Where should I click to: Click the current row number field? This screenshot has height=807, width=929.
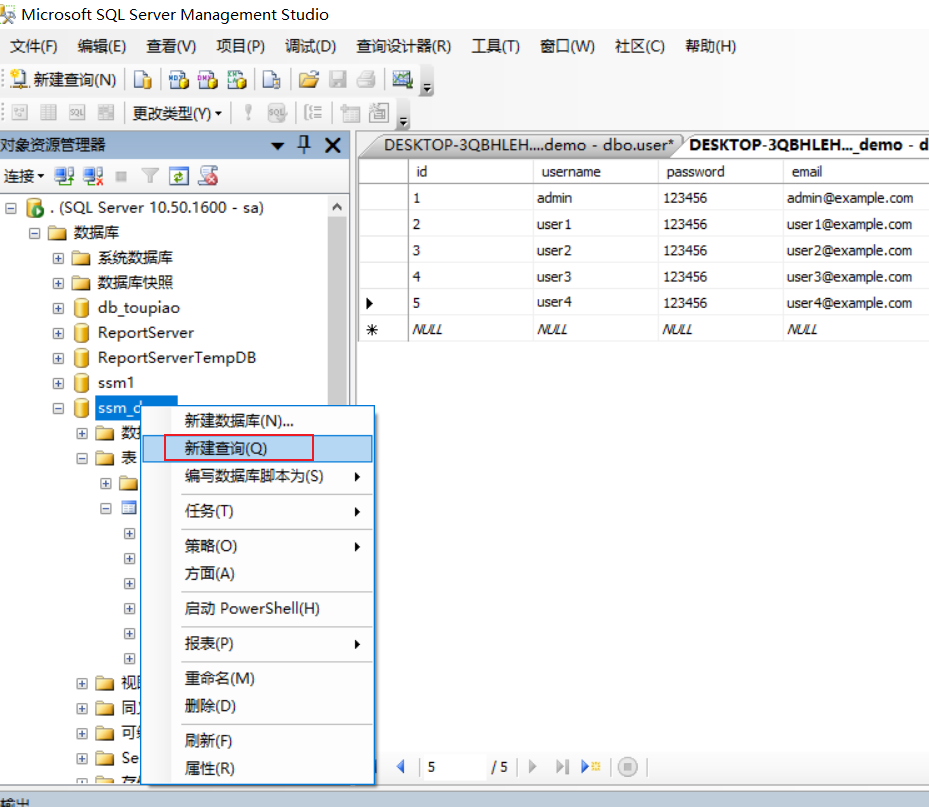[x=454, y=767]
